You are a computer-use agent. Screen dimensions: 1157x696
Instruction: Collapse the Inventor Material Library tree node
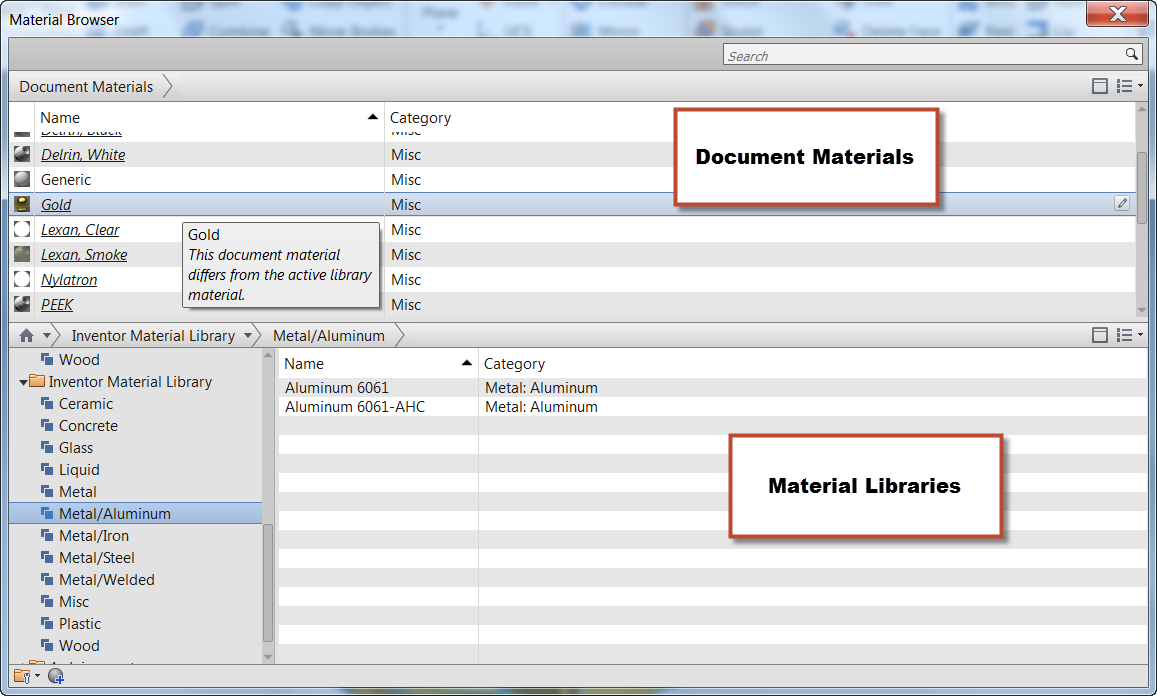[x=23, y=382]
